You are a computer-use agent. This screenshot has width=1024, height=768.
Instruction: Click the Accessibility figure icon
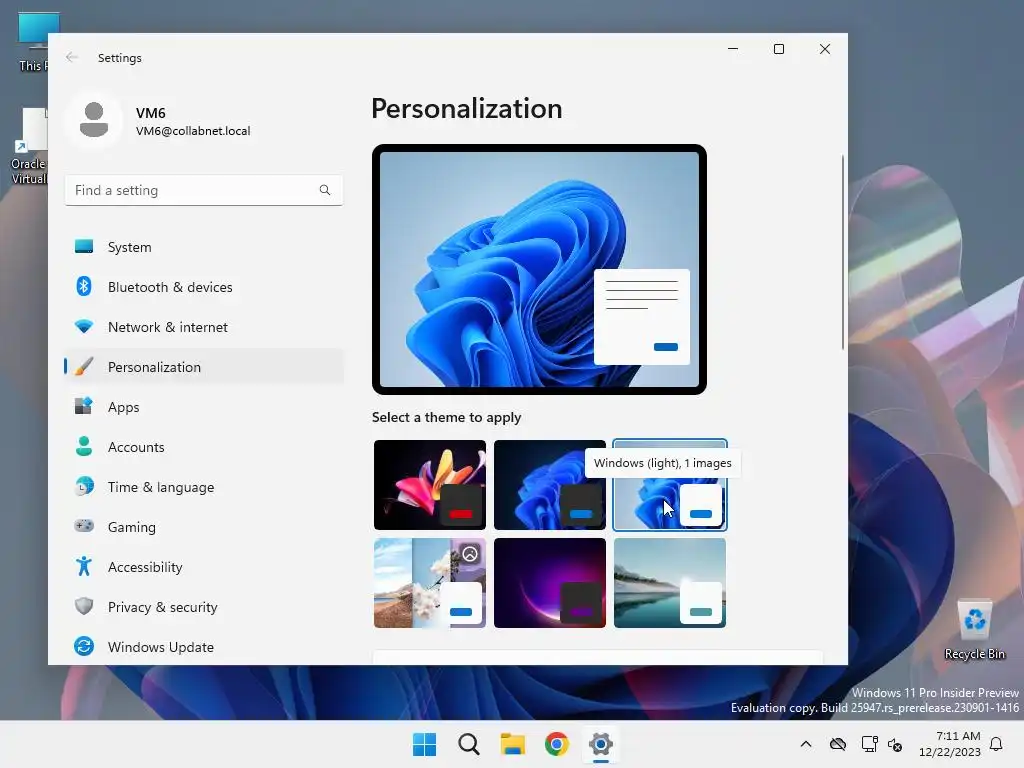pos(84,566)
